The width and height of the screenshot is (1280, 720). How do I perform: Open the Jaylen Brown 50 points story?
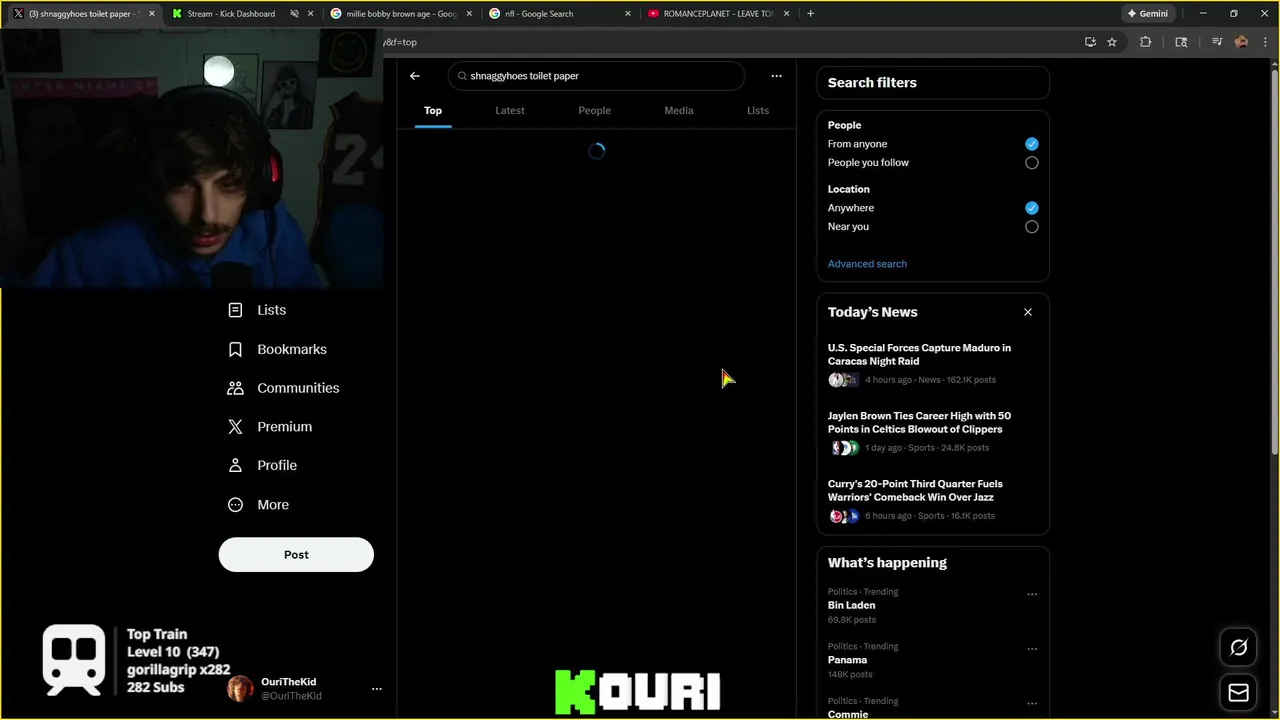932,431
